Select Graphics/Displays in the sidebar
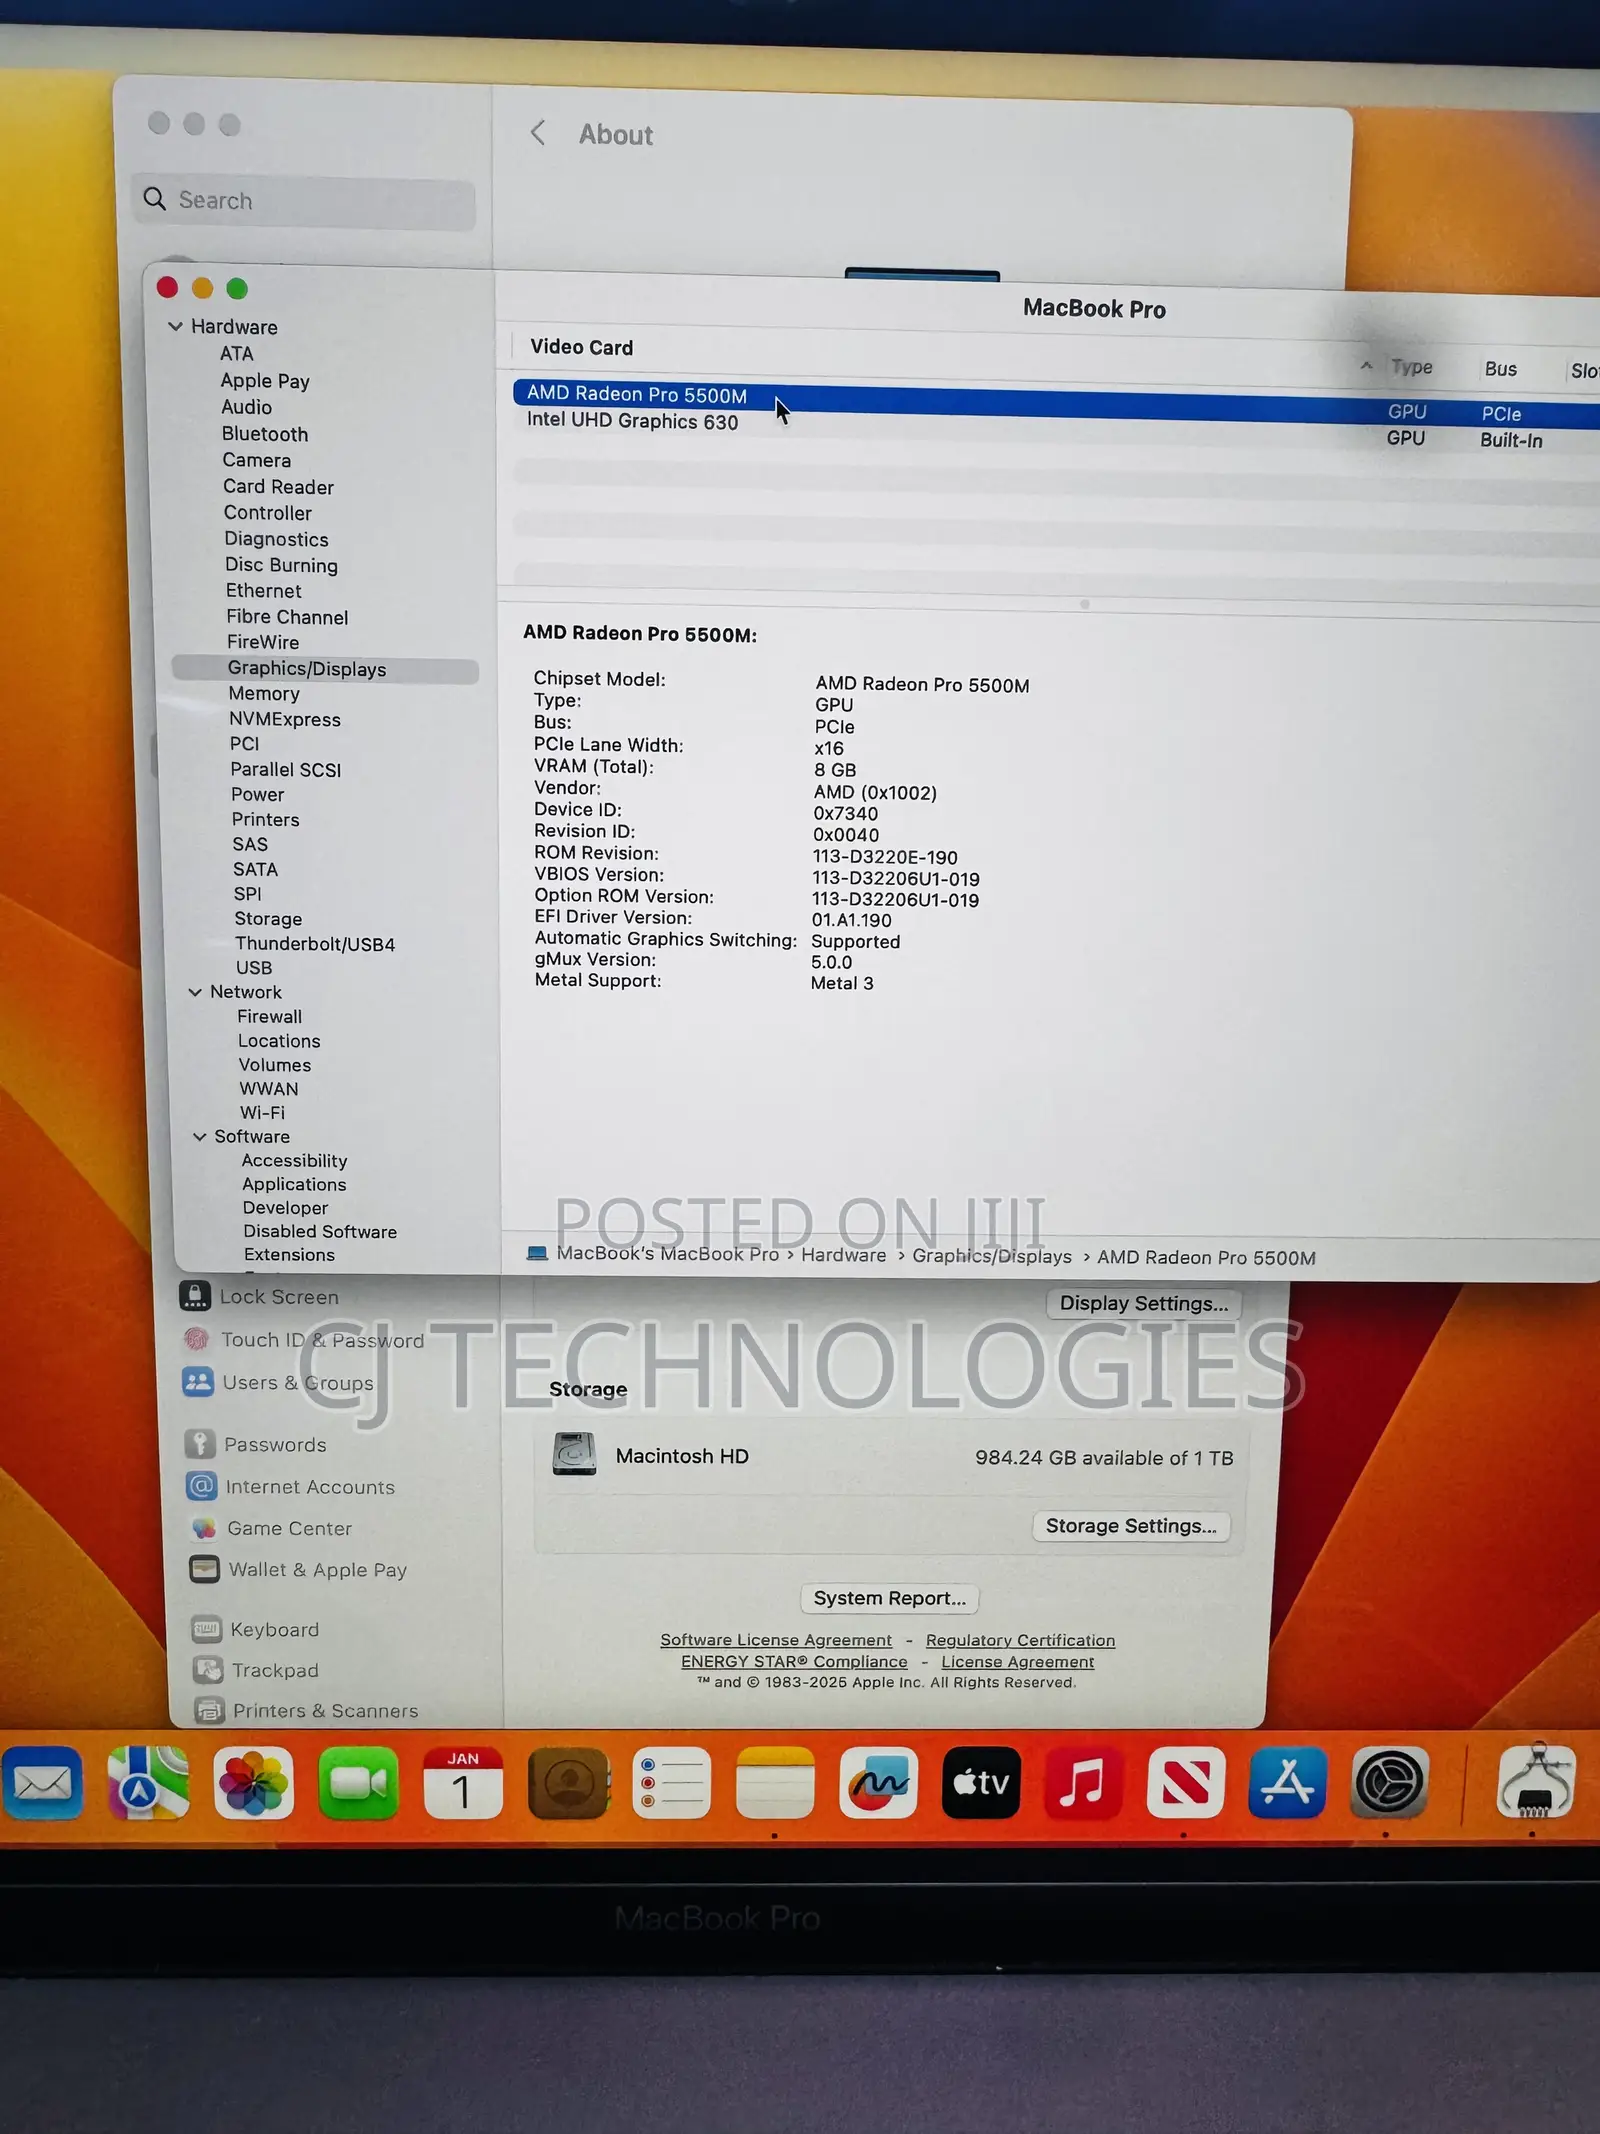The image size is (1600, 2134). [x=326, y=669]
